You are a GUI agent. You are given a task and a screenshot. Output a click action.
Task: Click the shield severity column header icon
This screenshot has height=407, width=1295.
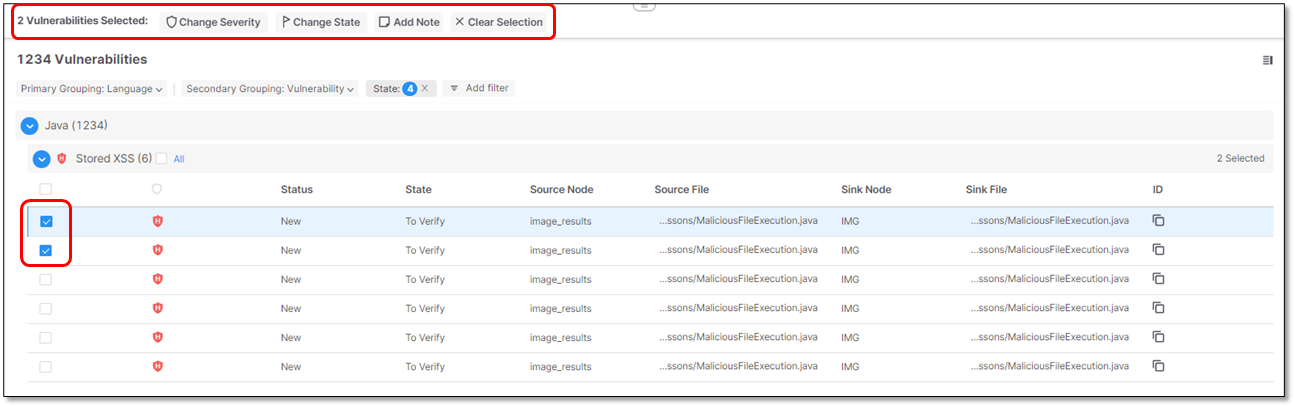pyautogui.click(x=157, y=189)
